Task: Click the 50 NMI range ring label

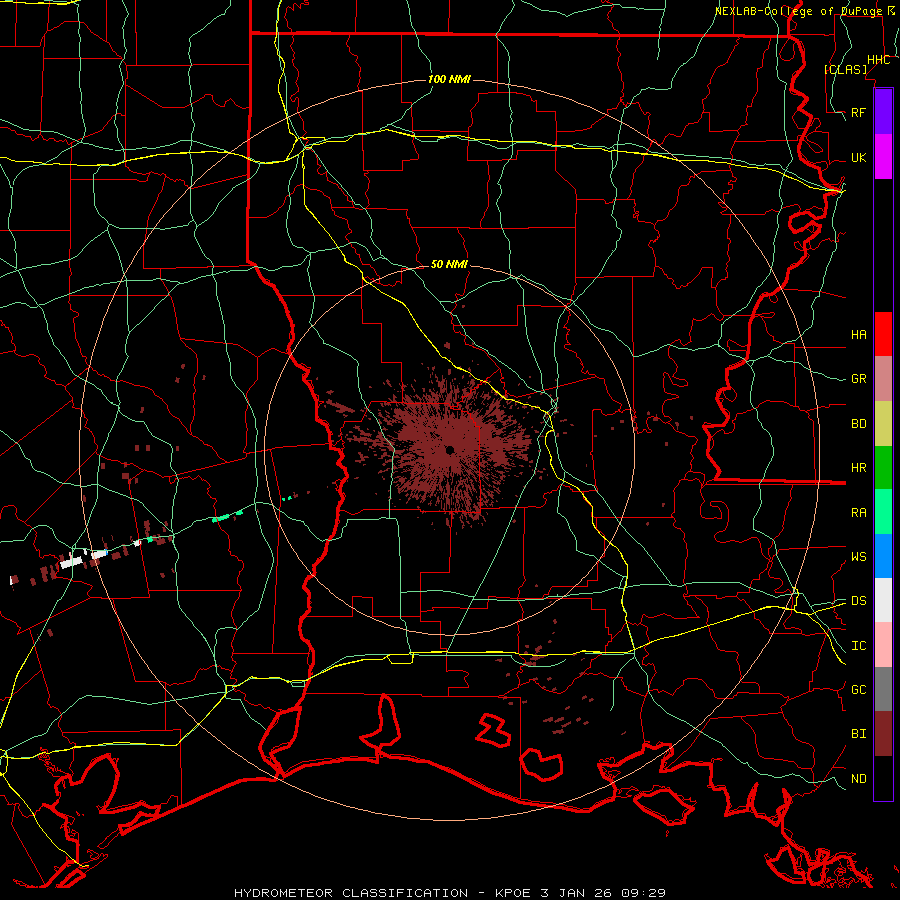Action: click(449, 264)
